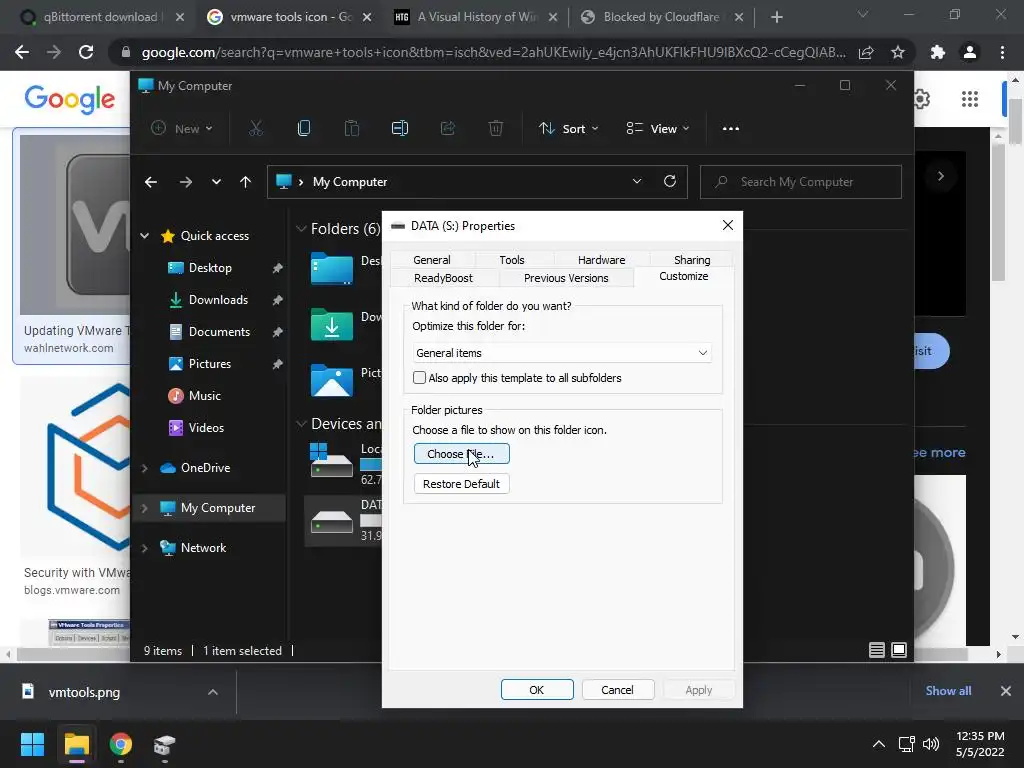Click the Rename icon in Explorer toolbar
Viewport: 1024px width, 768px height.
[x=400, y=129]
